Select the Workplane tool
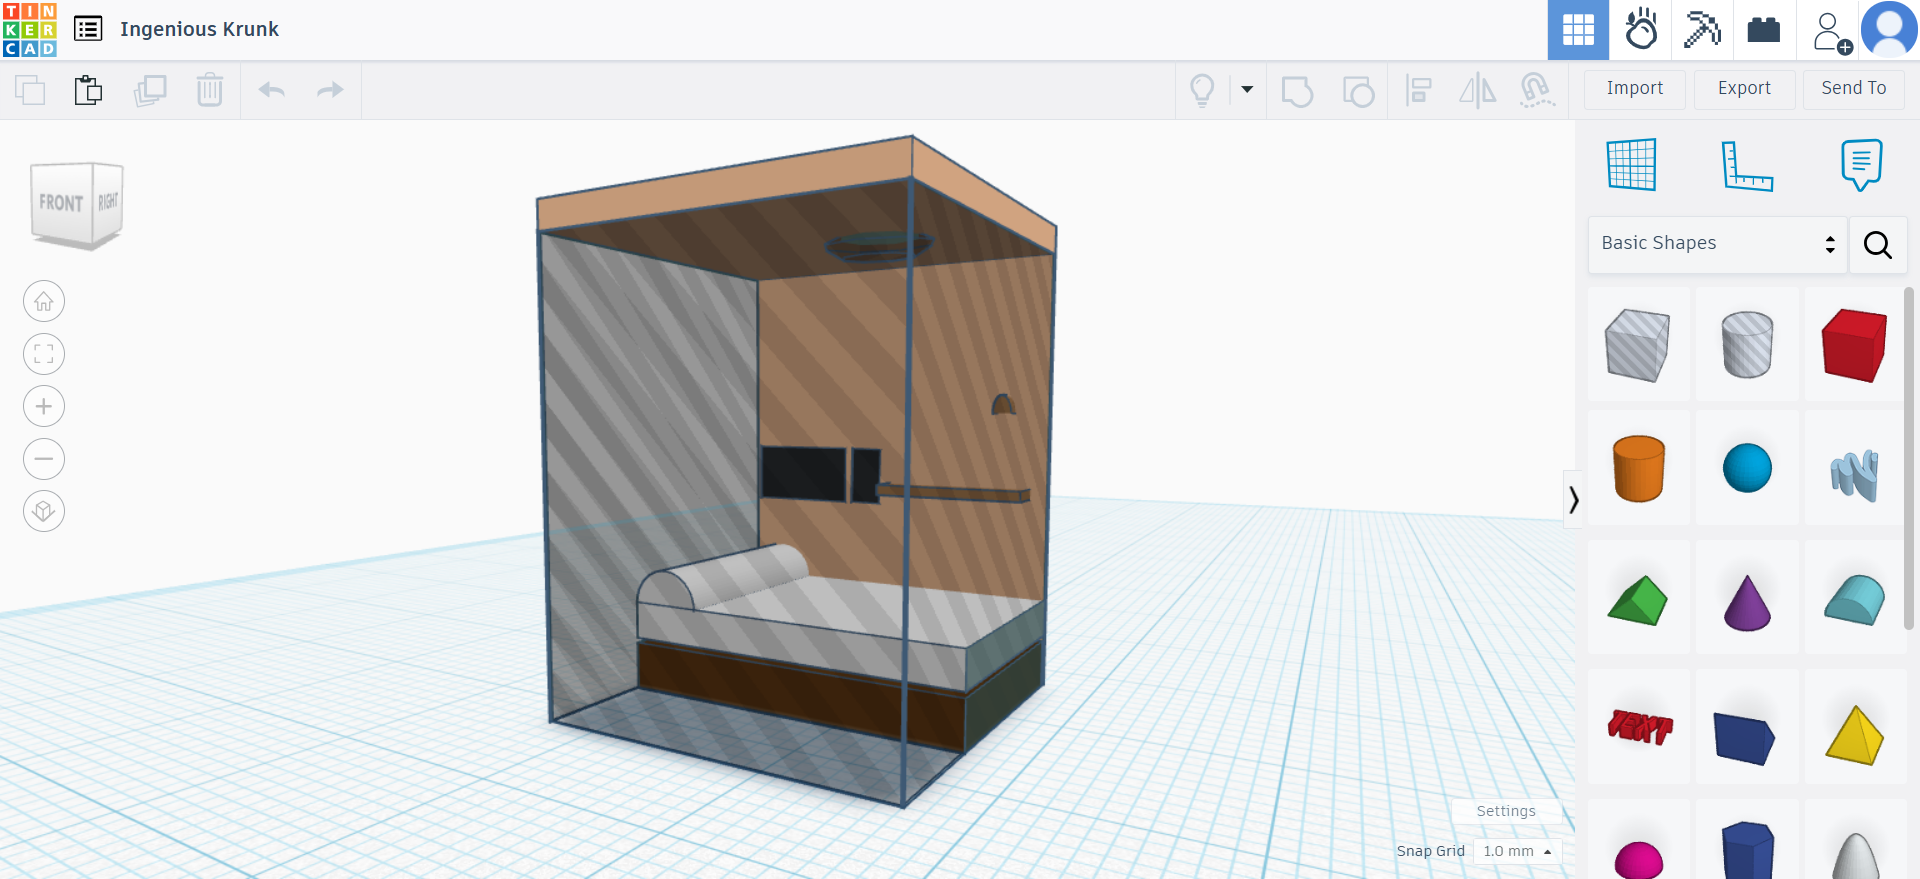Screen dimensions: 1920x879 1632,165
